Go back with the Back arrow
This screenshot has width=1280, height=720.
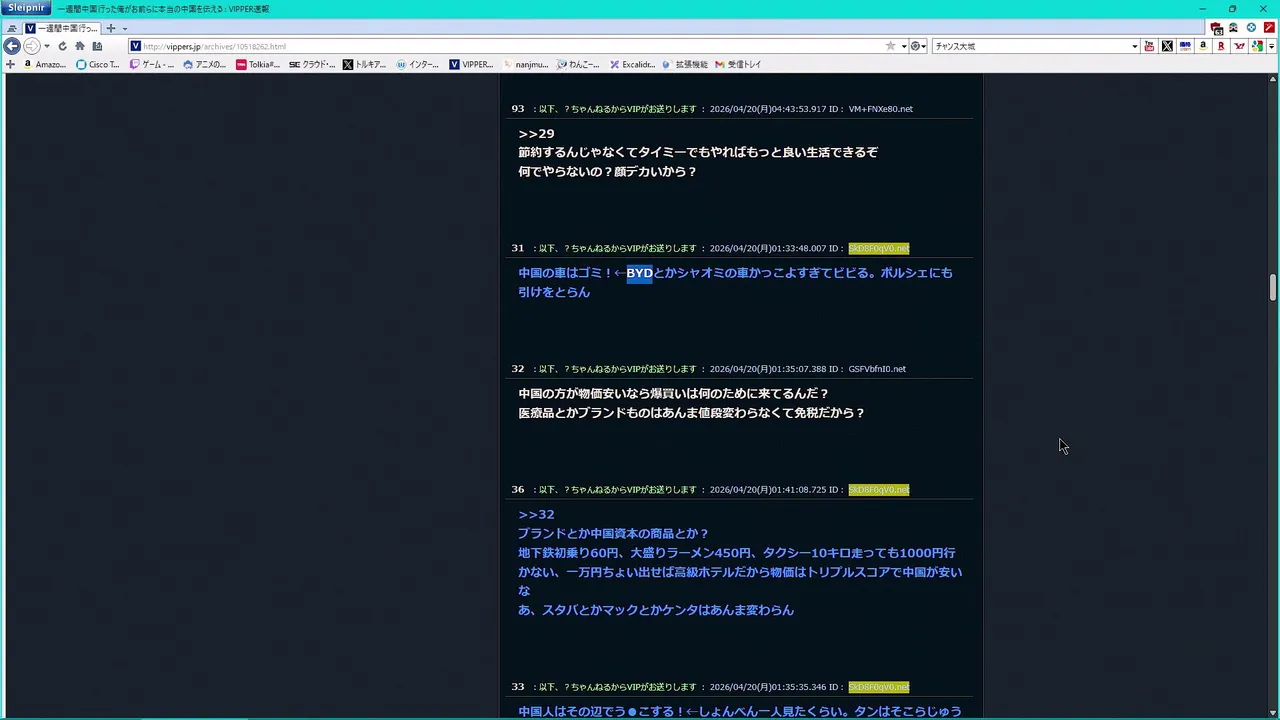click(x=12, y=46)
